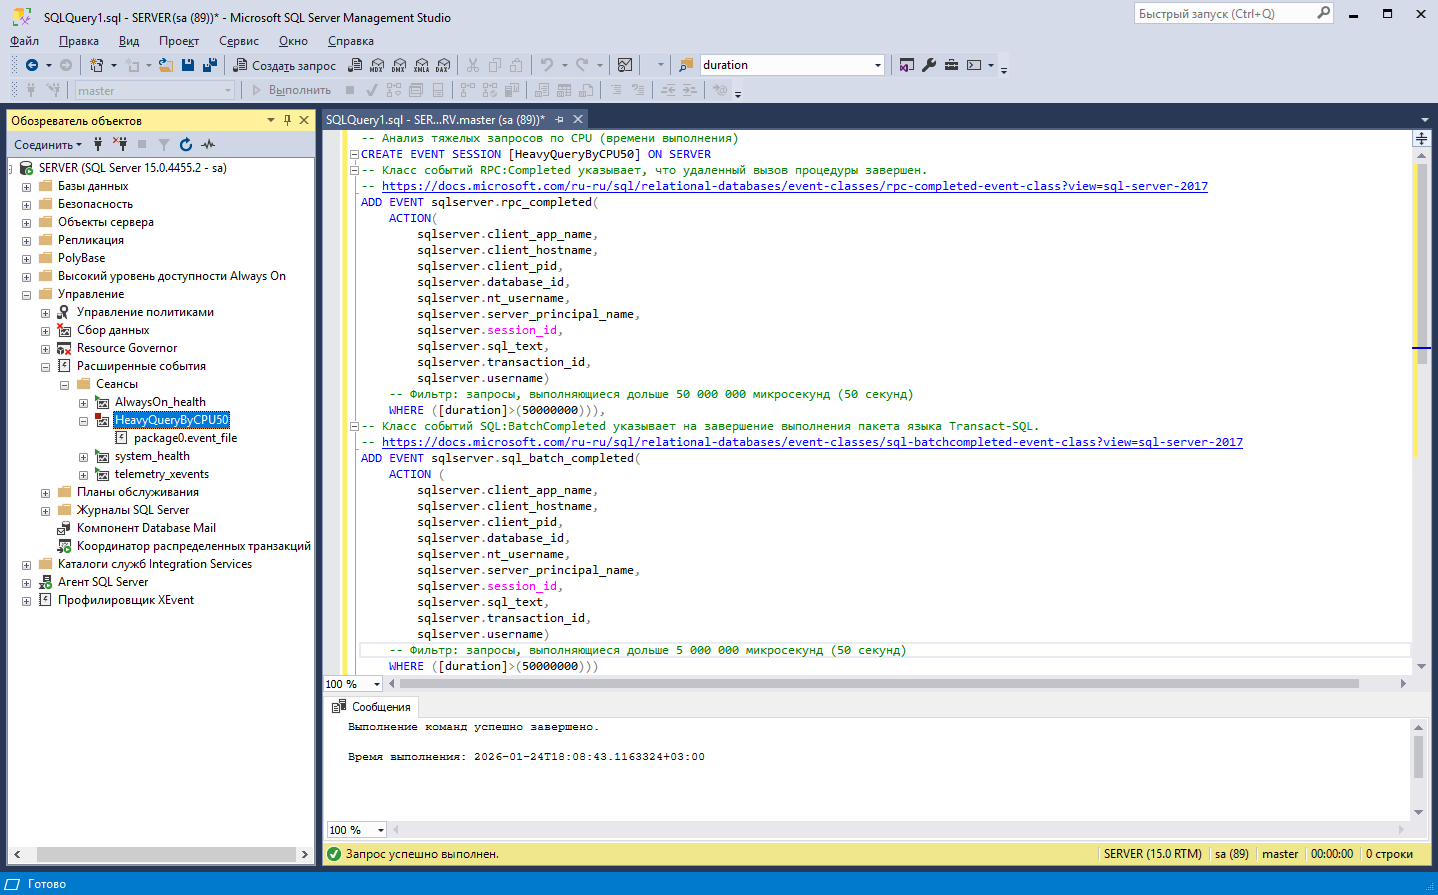Toggle pin on SQLQuery1.sql tab
The width and height of the screenshot is (1438, 895).
pos(560,120)
